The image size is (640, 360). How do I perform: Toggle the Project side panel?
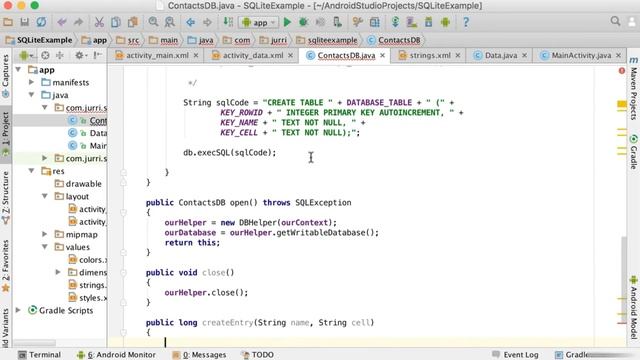[x=6, y=135]
